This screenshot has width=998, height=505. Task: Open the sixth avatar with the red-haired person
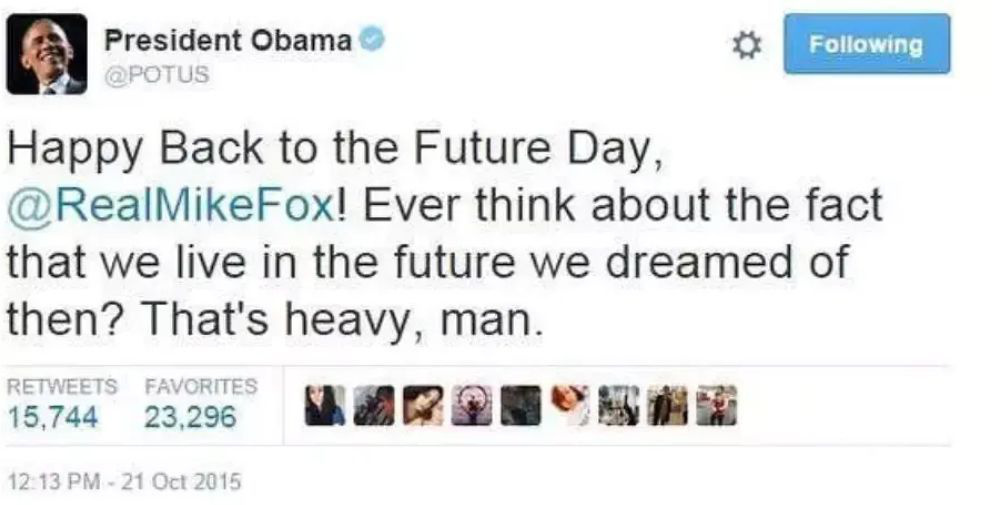click(x=570, y=405)
